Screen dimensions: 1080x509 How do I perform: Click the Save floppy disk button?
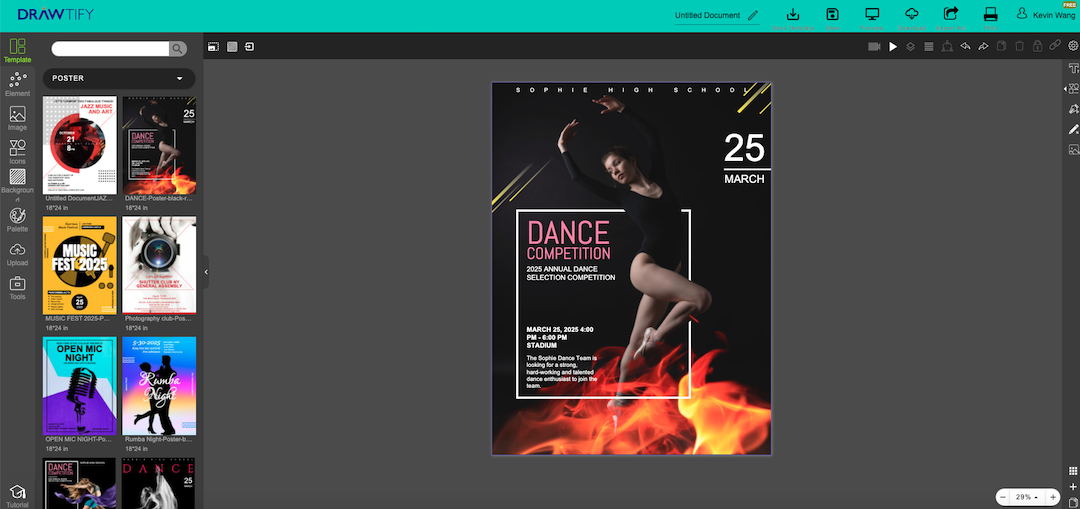pos(833,19)
